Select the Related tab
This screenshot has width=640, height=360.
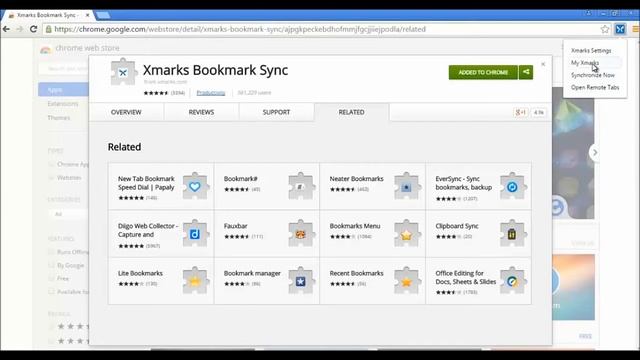pyautogui.click(x=351, y=112)
